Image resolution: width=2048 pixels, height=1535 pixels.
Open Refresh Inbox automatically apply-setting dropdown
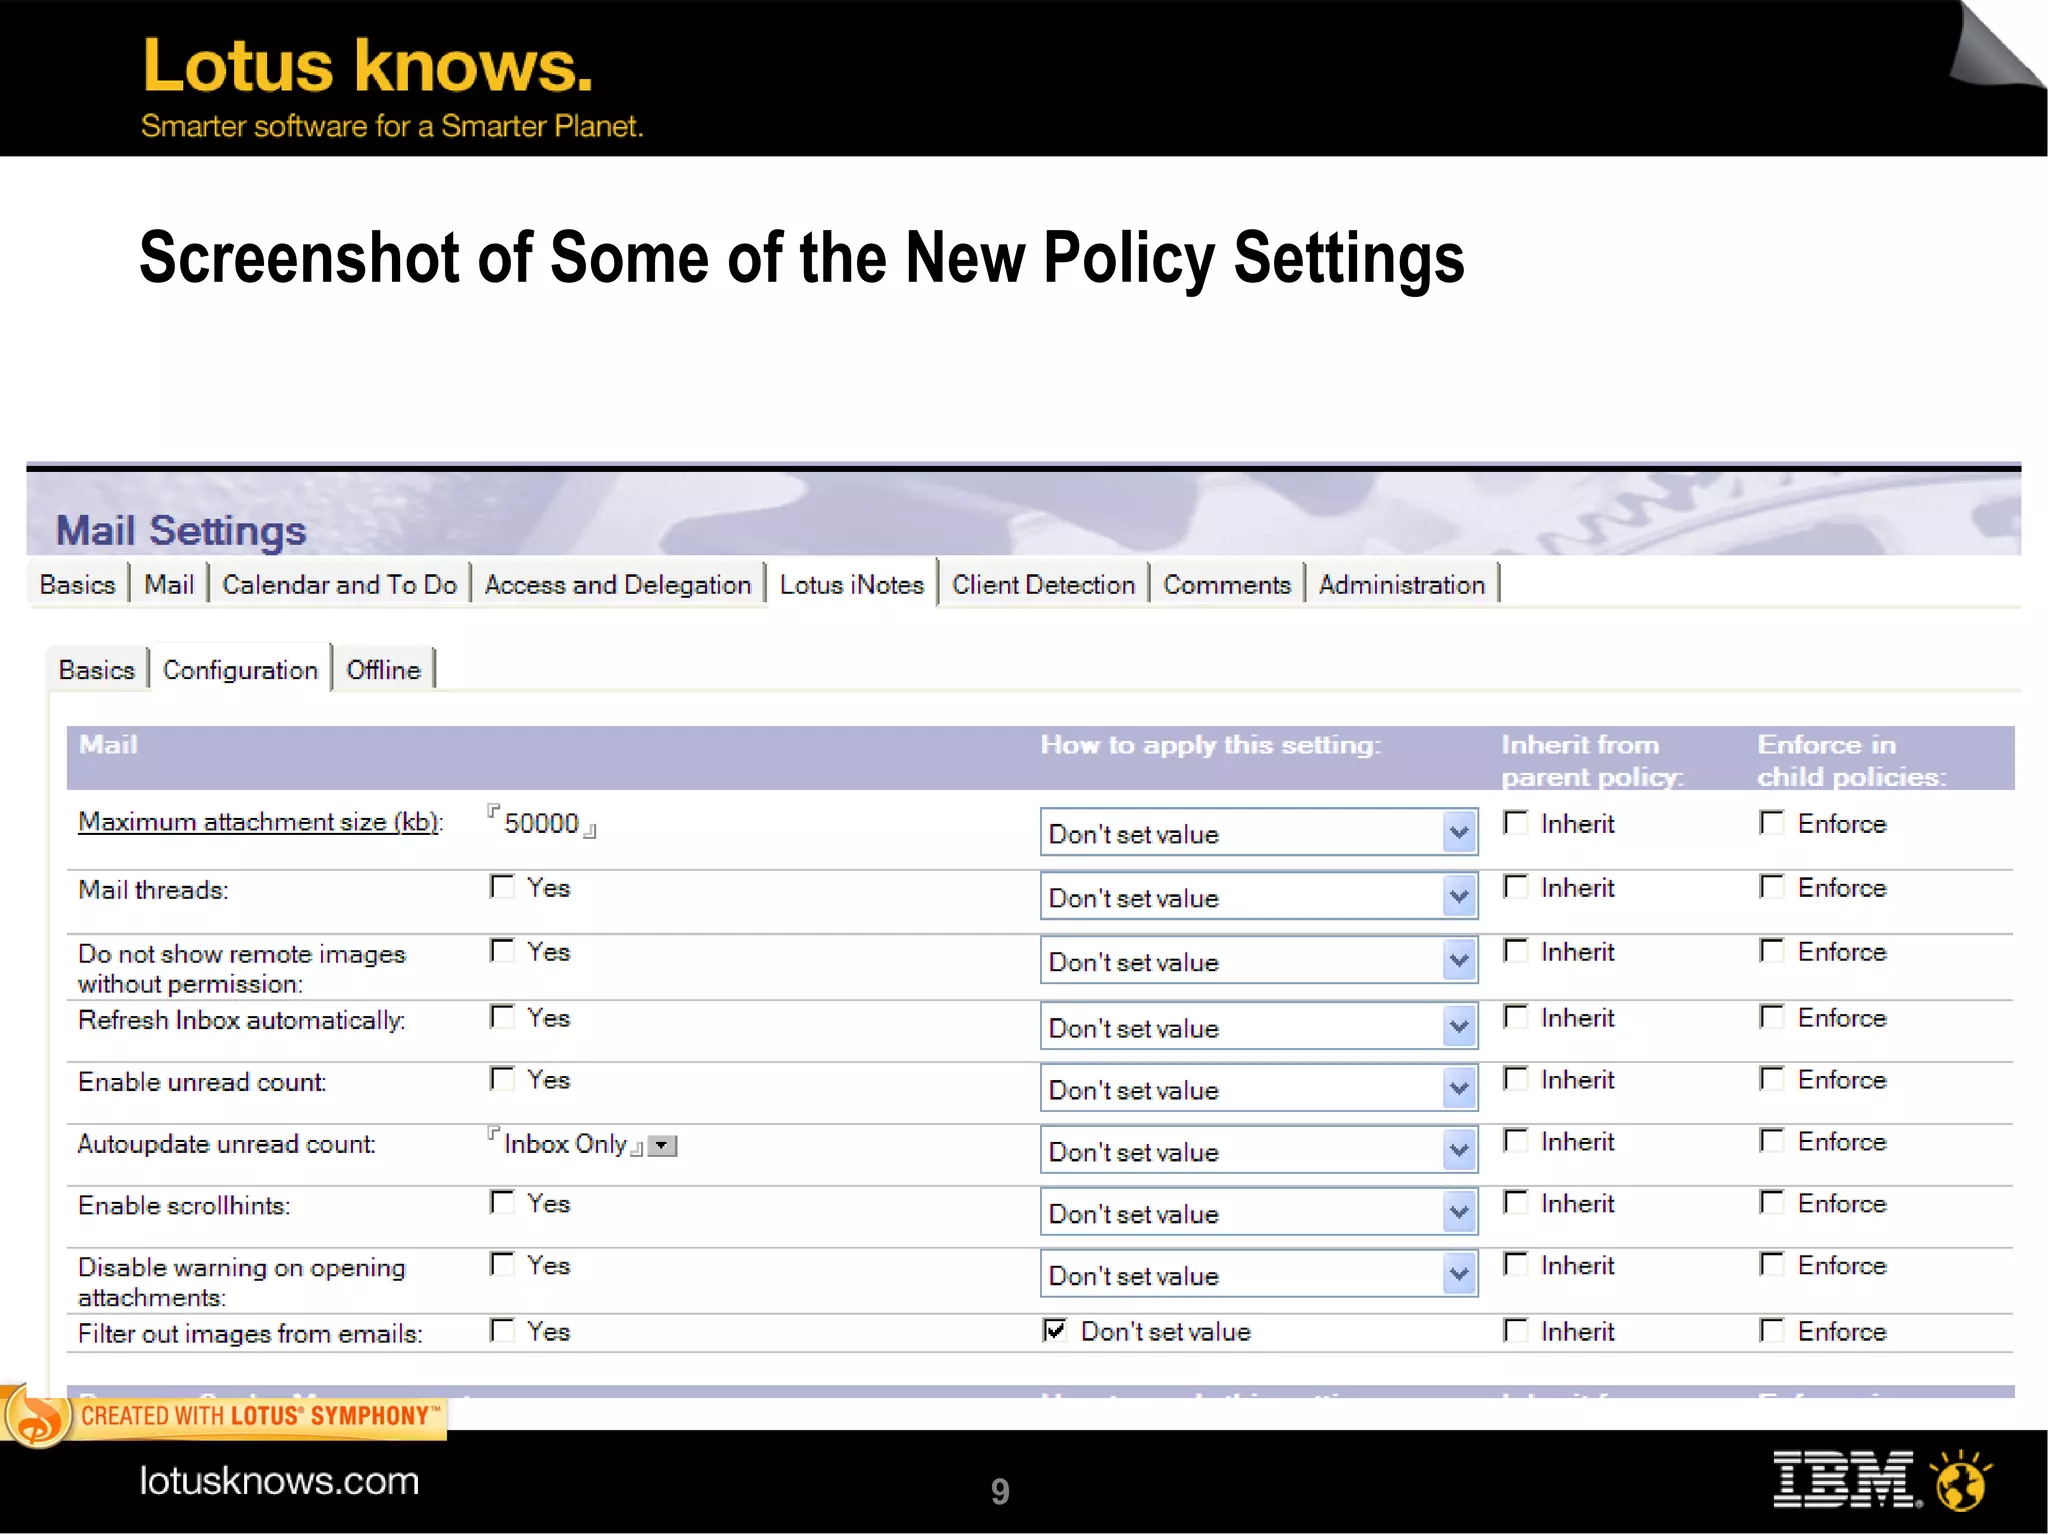pos(1259,1026)
